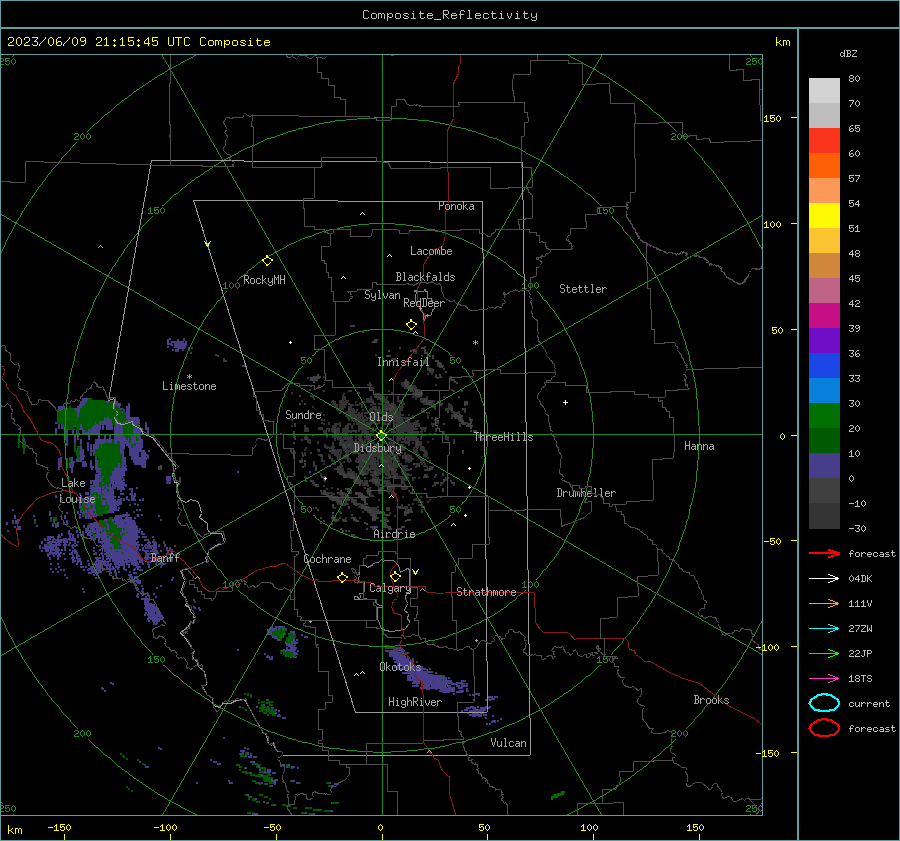Screen dimensions: 900x841
Task: Click the Blackfalds town label
Action: click(x=425, y=277)
